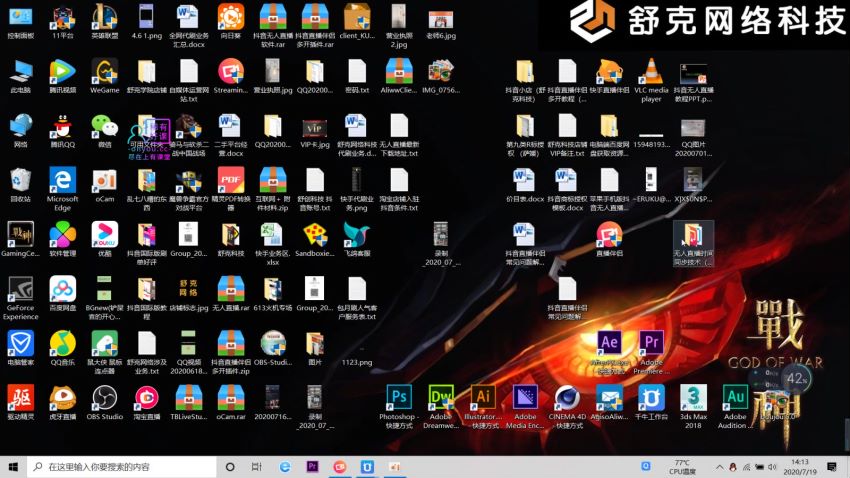Open the TBLiveStu... archive icon

(x=189, y=397)
